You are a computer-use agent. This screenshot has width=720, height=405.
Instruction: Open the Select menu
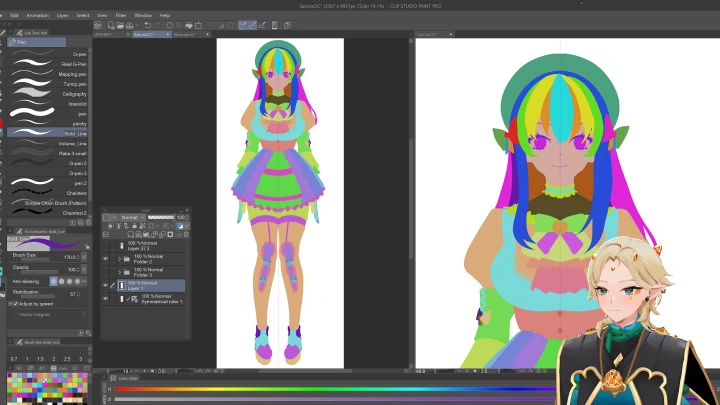point(83,15)
